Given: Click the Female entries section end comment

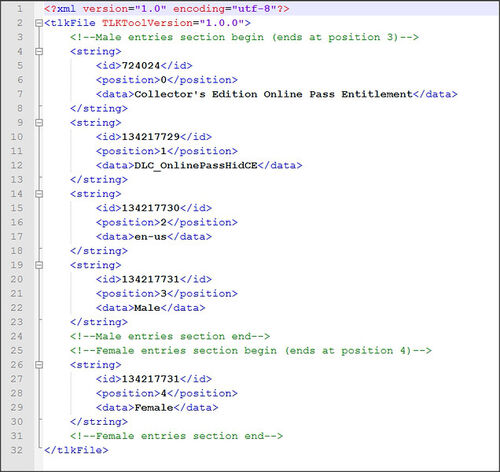Looking at the screenshot, I should 176,436.
